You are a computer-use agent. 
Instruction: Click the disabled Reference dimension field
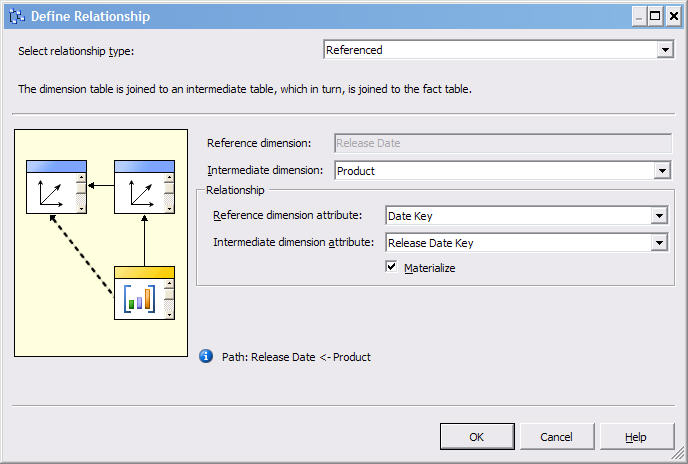coord(502,143)
